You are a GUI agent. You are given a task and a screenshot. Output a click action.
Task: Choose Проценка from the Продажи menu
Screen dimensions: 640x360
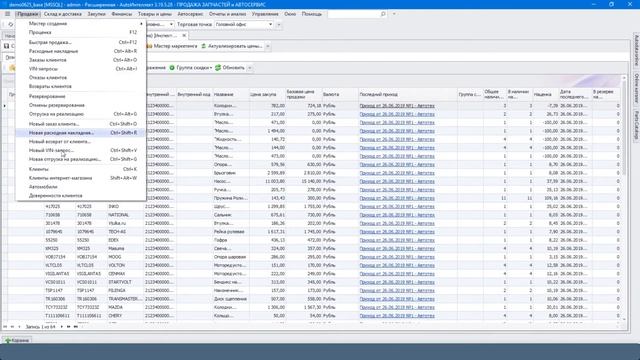[x=81, y=32]
